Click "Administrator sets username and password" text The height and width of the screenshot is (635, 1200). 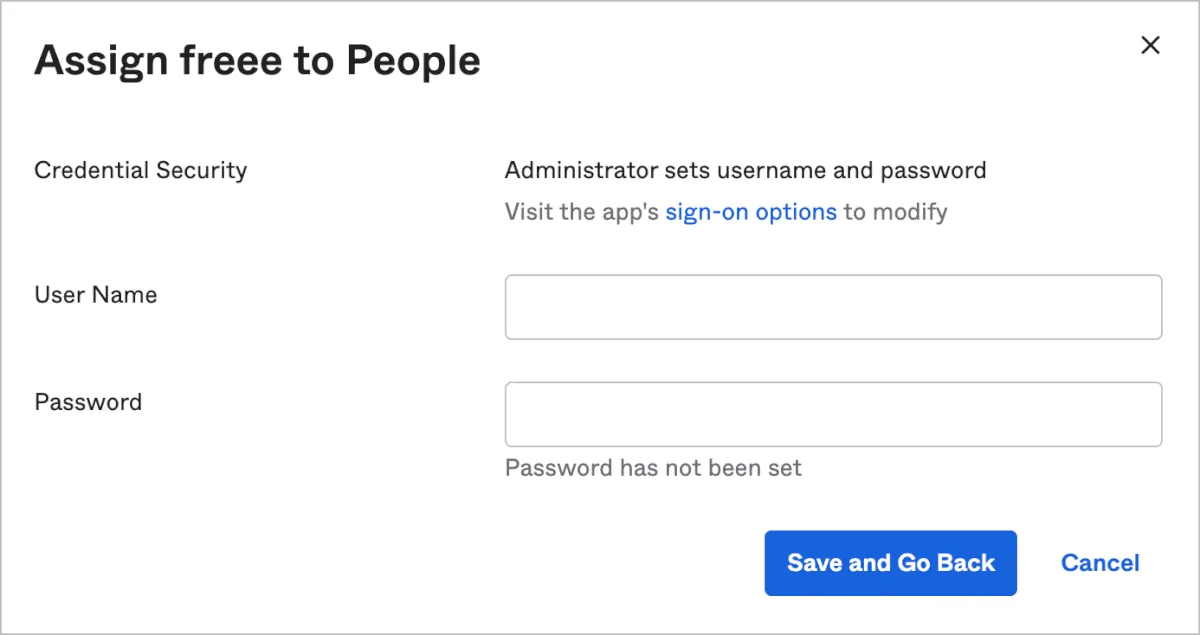[x=745, y=170]
